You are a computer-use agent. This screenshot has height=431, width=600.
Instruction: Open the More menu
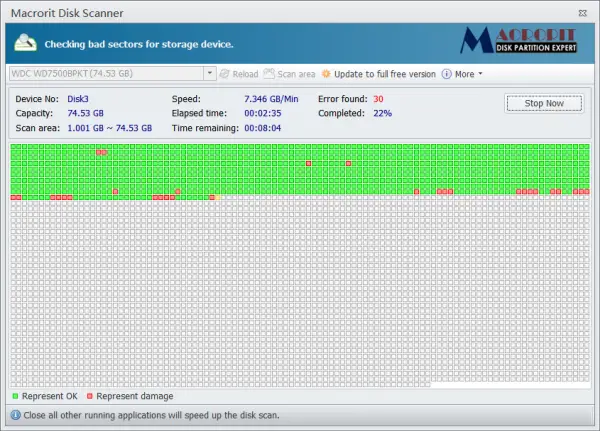click(464, 74)
